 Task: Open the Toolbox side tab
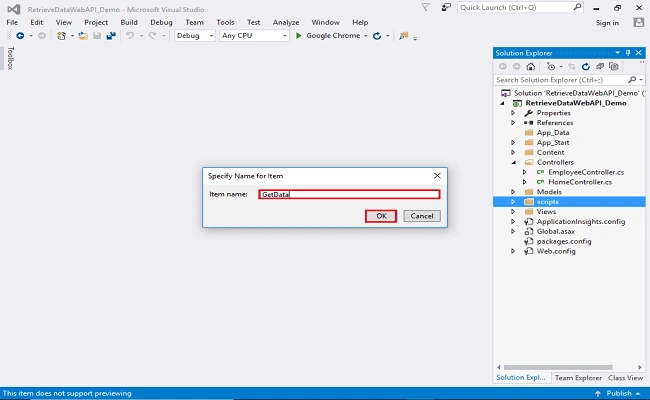10,58
